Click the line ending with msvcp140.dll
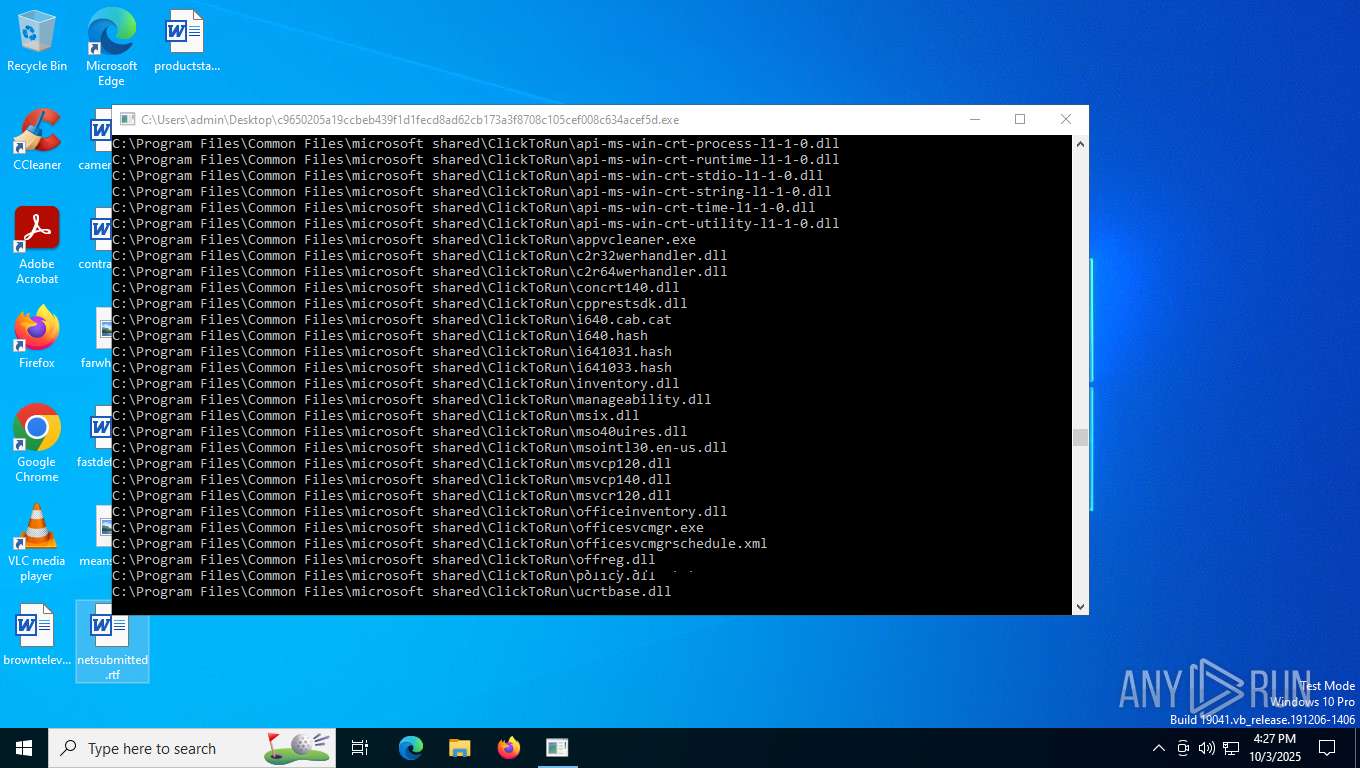The image size is (1360, 768). coord(392,480)
